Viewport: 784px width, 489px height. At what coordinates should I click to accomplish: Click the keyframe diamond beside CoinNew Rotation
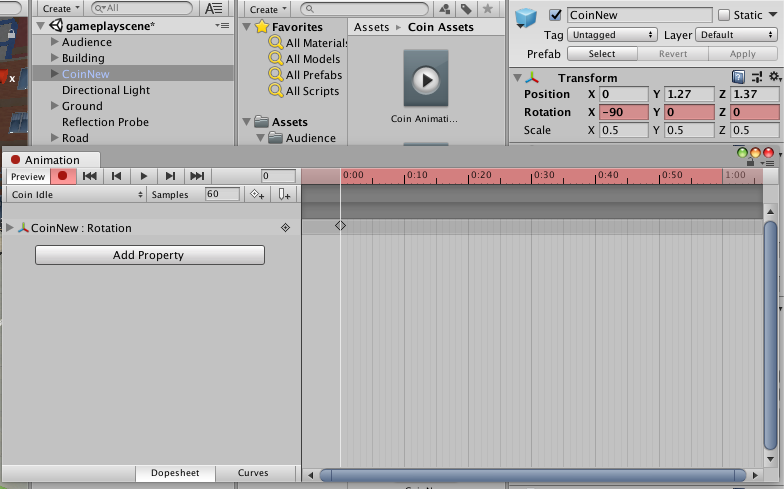tap(286, 228)
